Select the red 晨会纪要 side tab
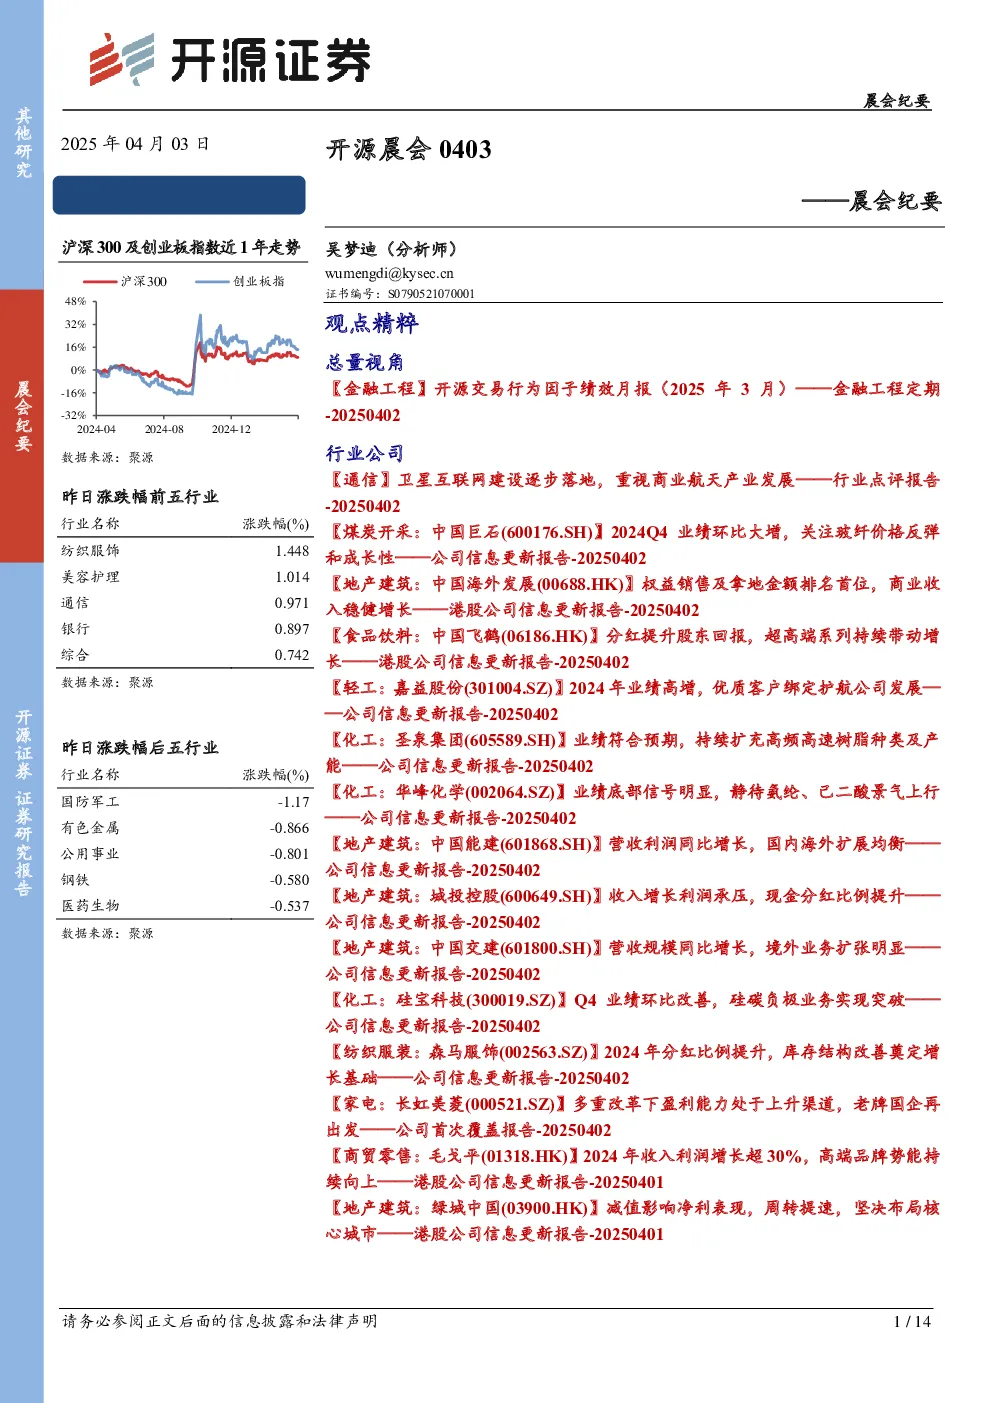The width and height of the screenshot is (992, 1403). click(22, 425)
